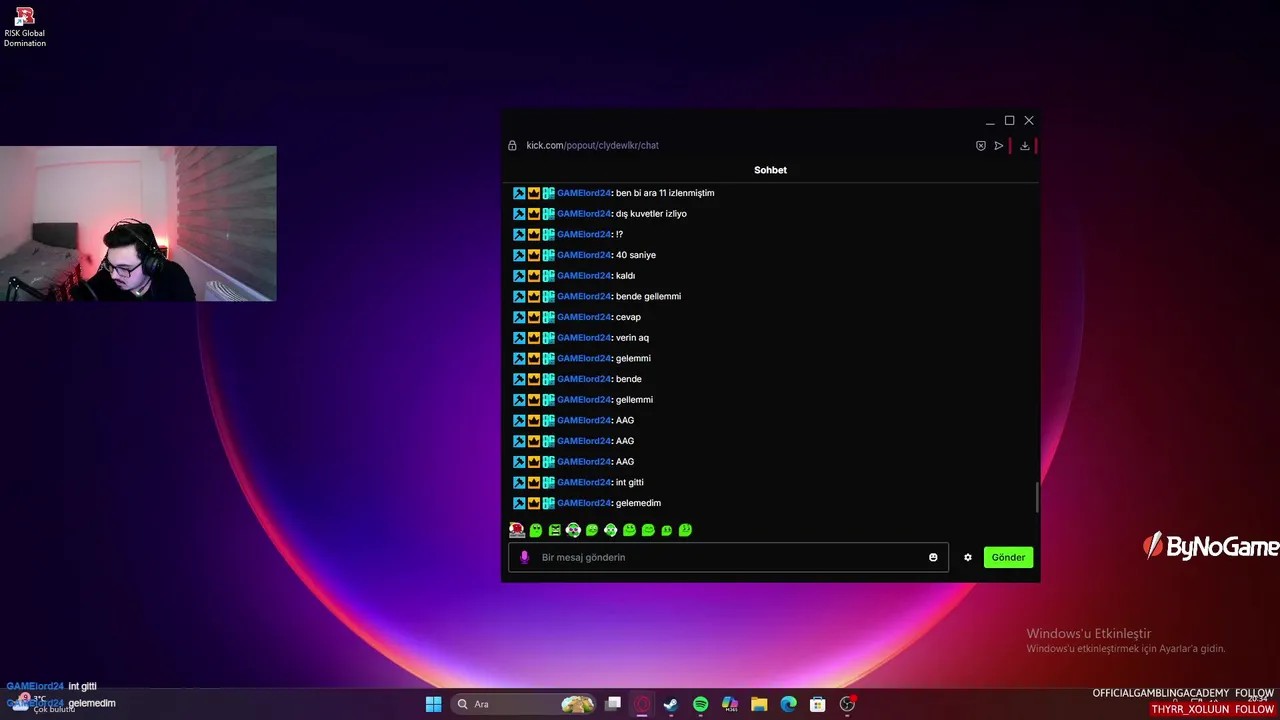
Task: Insert the eighth green blob emote
Action: click(x=648, y=530)
